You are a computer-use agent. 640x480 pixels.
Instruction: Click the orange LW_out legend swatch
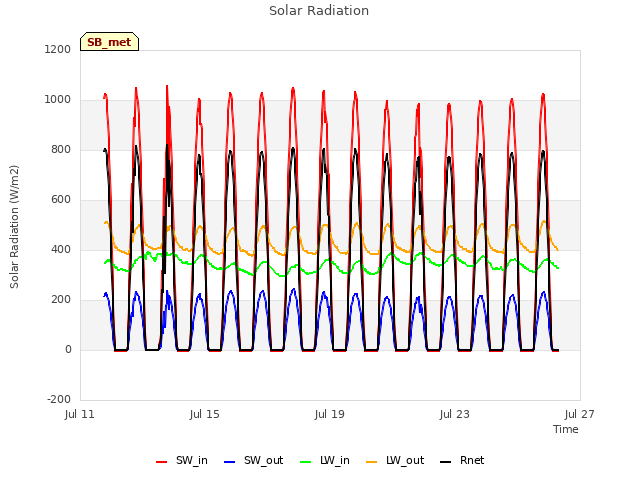pyautogui.click(x=372, y=462)
